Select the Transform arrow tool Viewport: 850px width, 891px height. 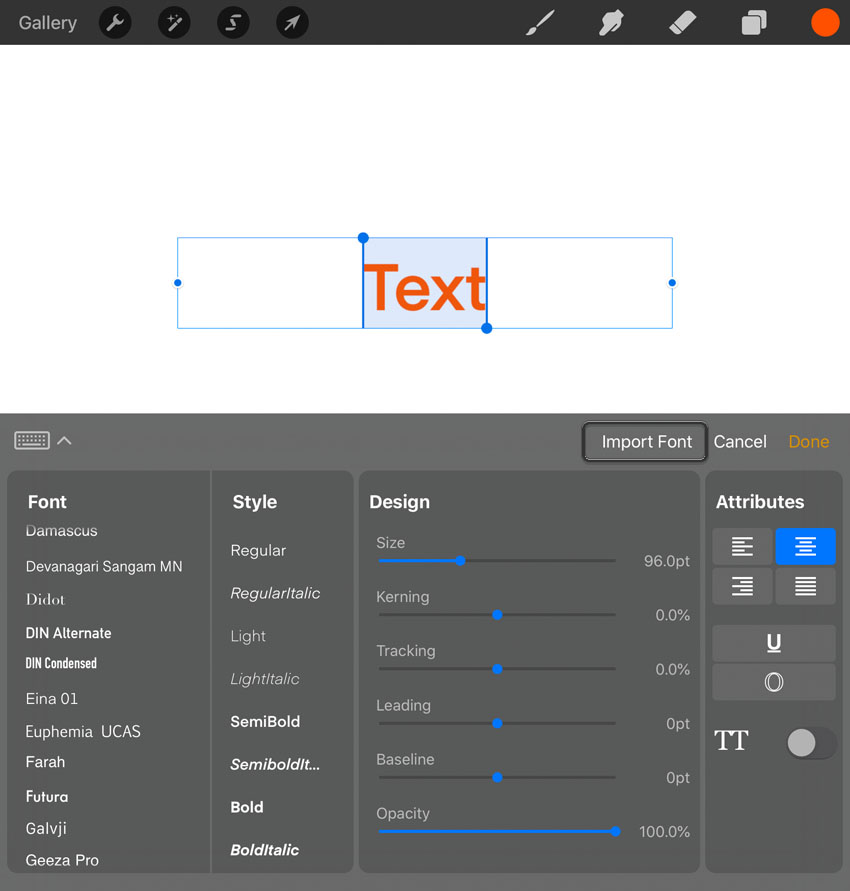click(292, 22)
